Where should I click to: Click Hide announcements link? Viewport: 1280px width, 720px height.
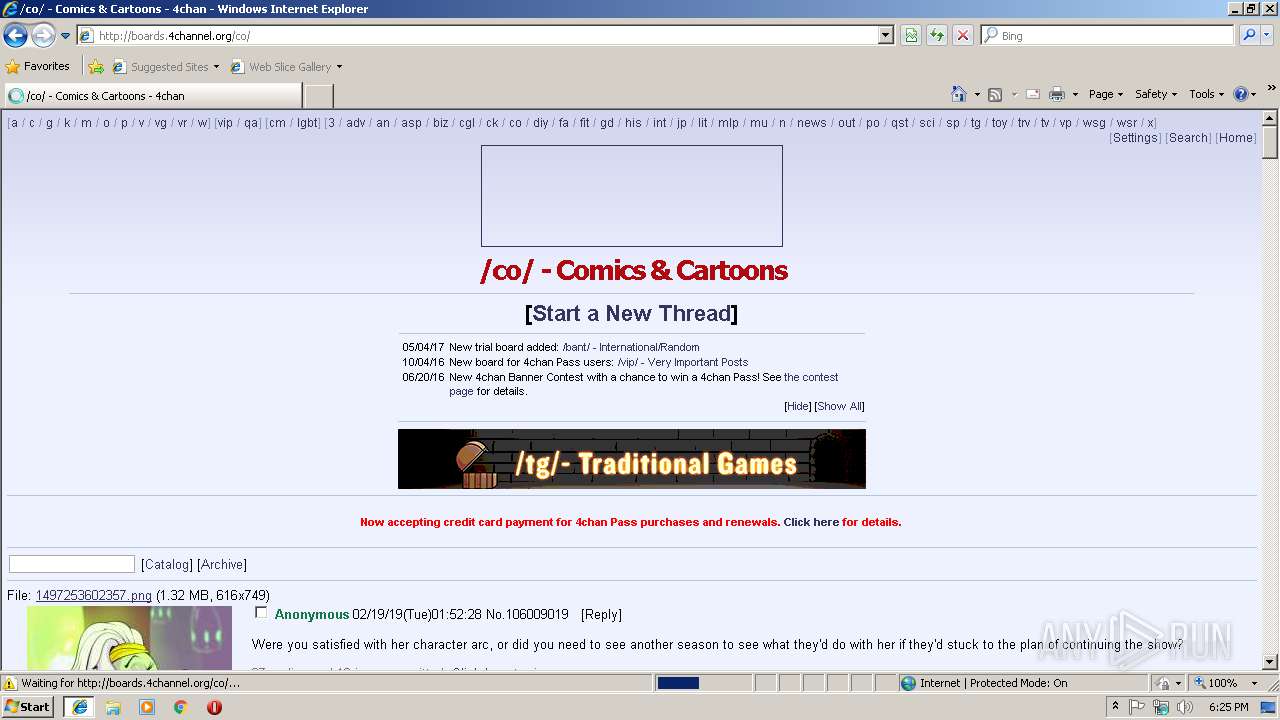[x=798, y=406]
